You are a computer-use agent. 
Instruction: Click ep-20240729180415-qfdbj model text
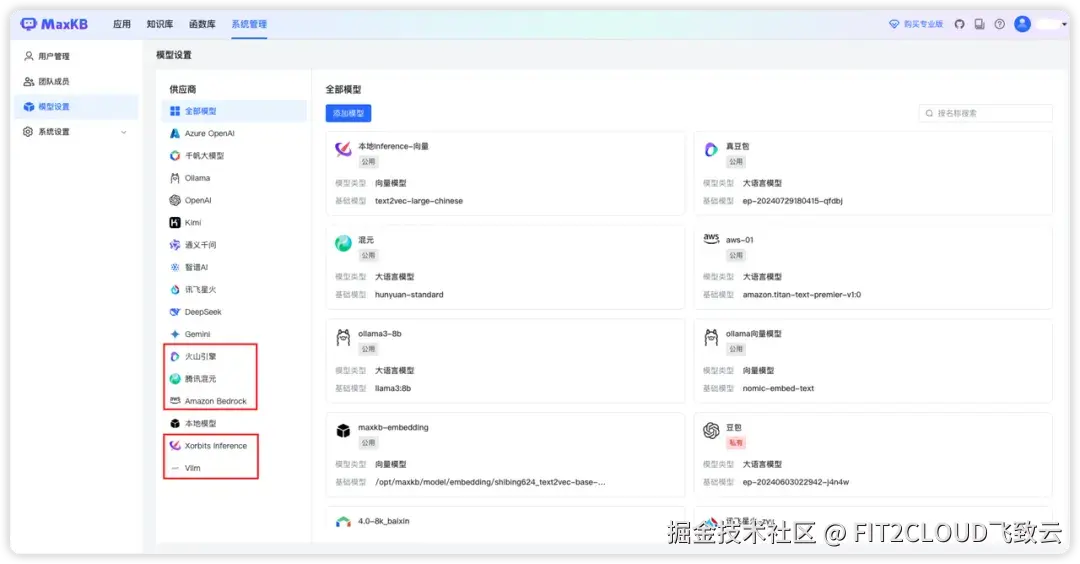793,201
